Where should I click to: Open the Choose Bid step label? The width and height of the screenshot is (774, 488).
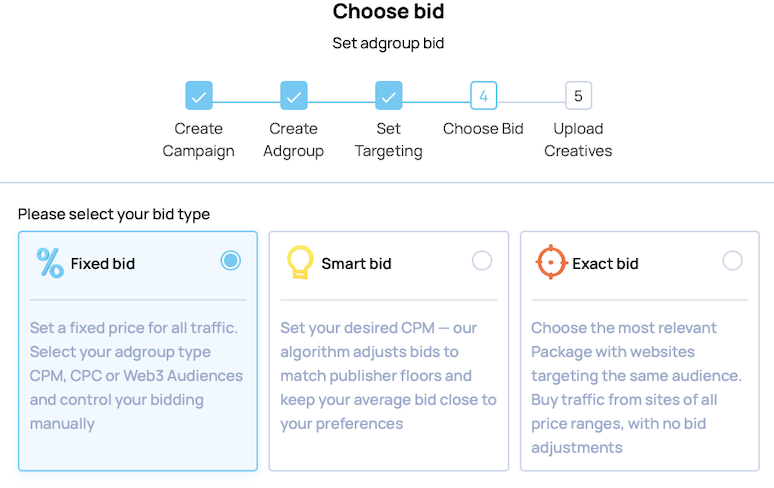click(x=484, y=129)
